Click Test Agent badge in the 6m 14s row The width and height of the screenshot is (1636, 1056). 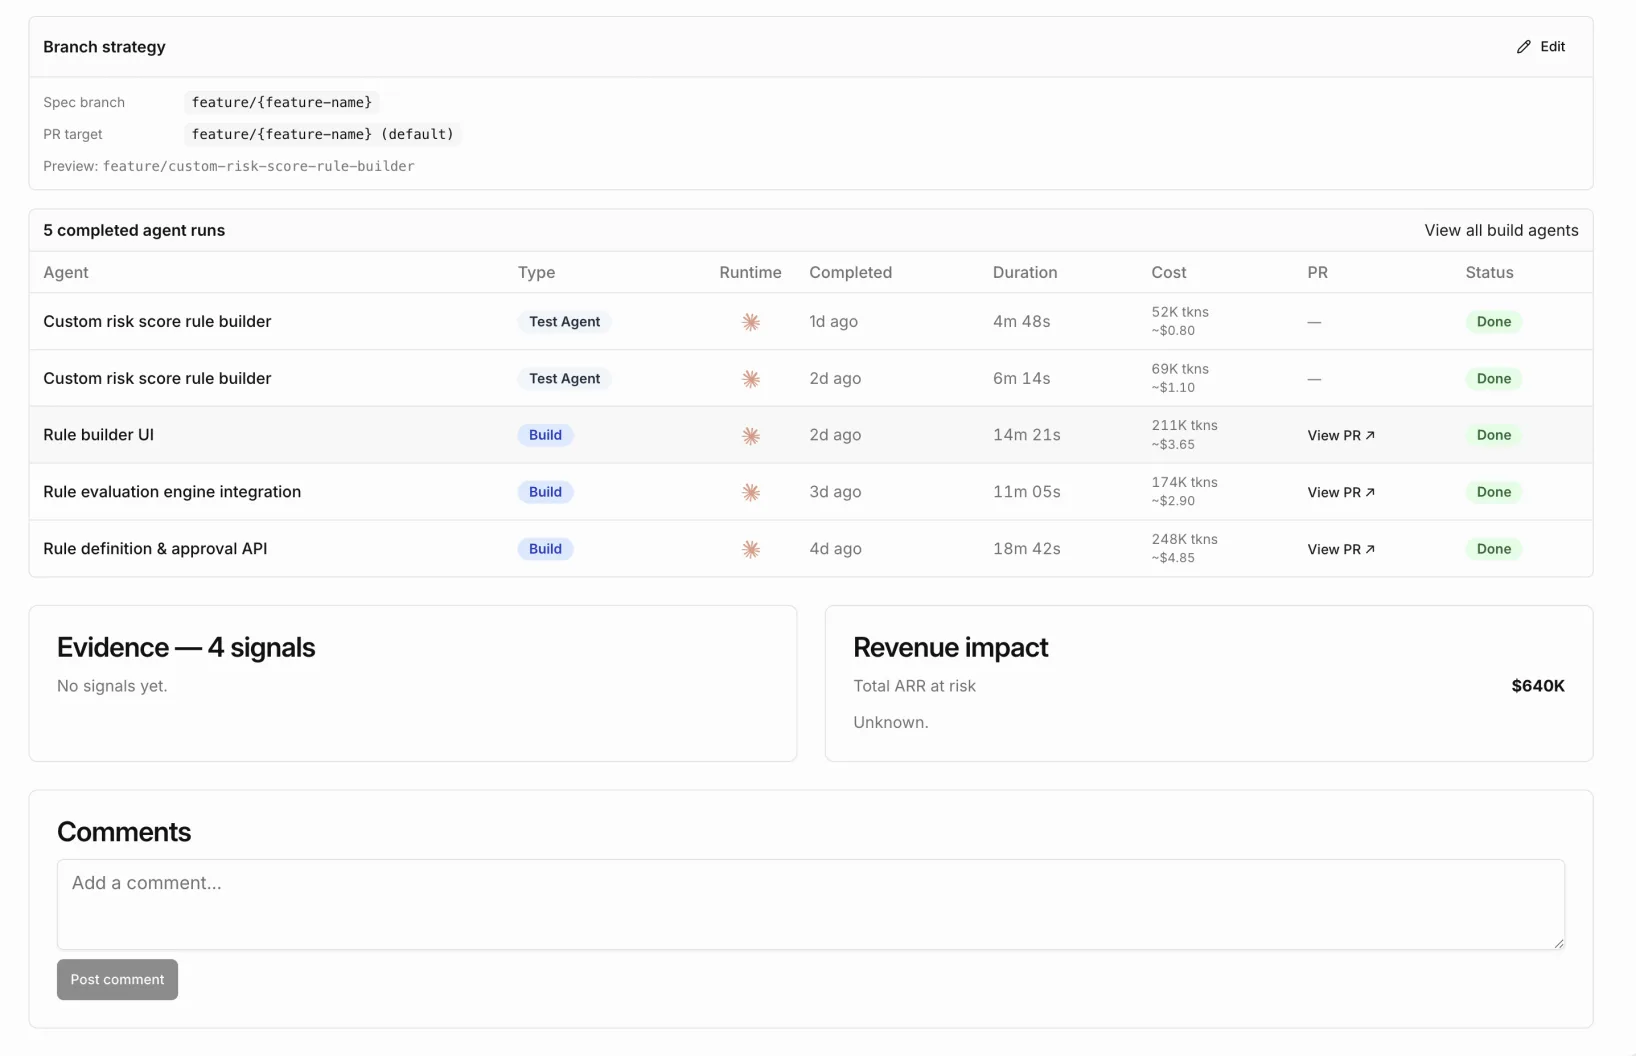[x=564, y=379]
